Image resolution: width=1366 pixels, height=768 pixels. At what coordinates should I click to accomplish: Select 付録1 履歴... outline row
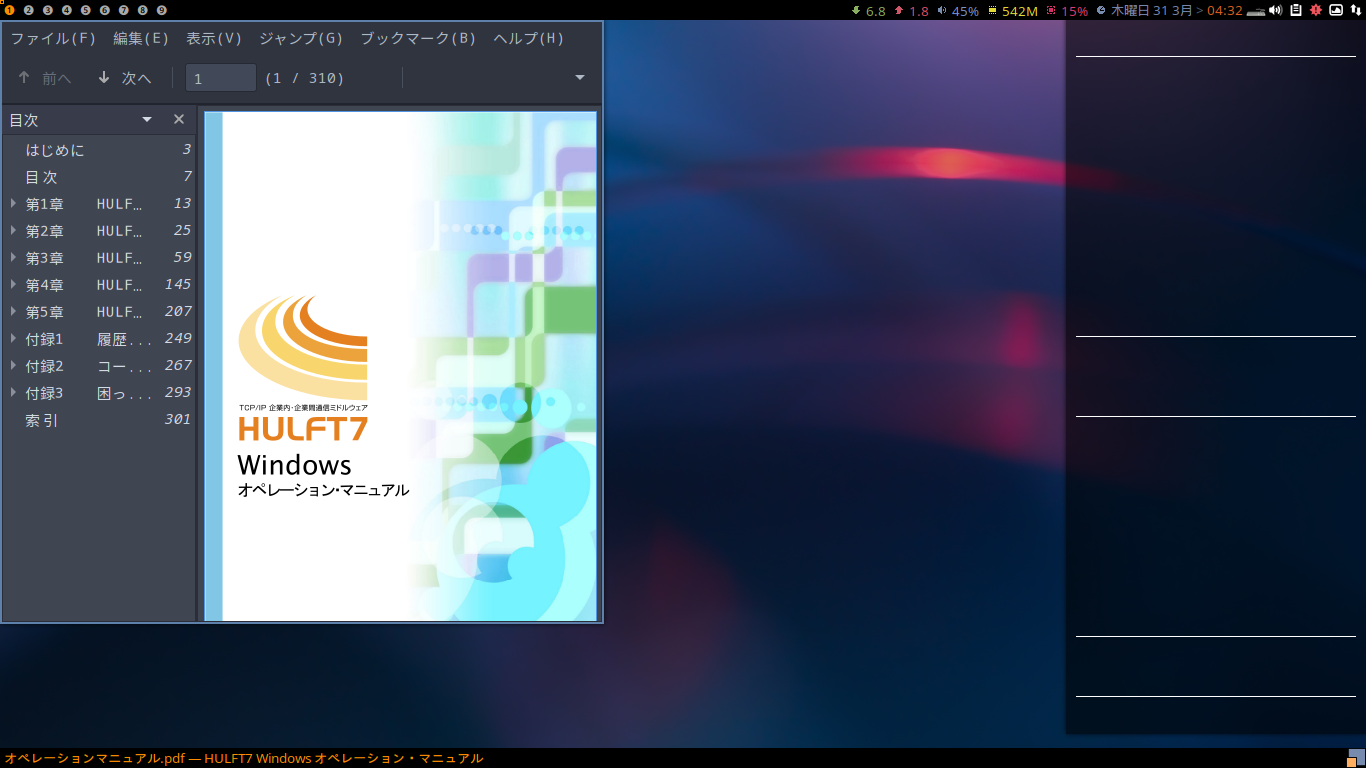tap(99, 339)
